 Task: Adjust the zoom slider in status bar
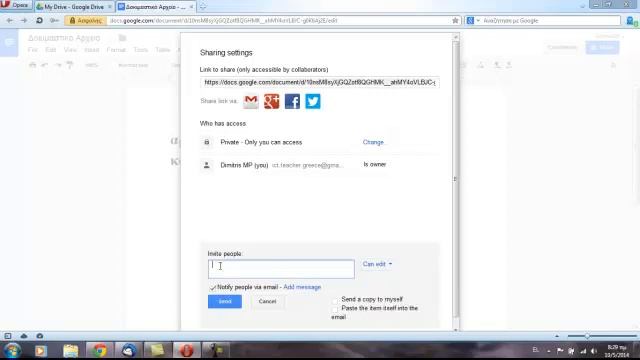point(587,336)
